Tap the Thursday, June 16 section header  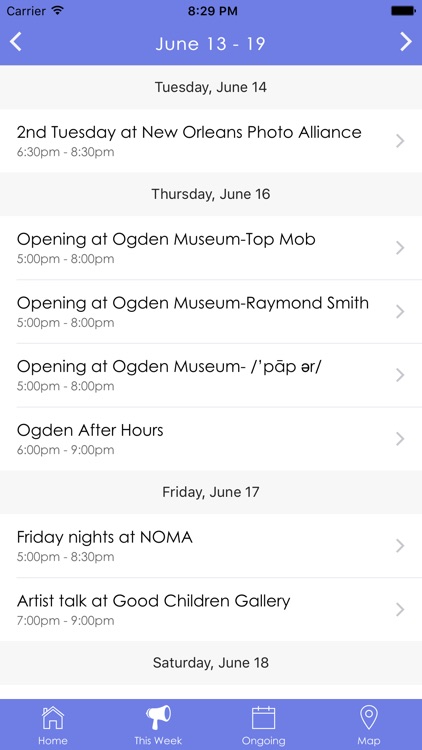(x=211, y=194)
